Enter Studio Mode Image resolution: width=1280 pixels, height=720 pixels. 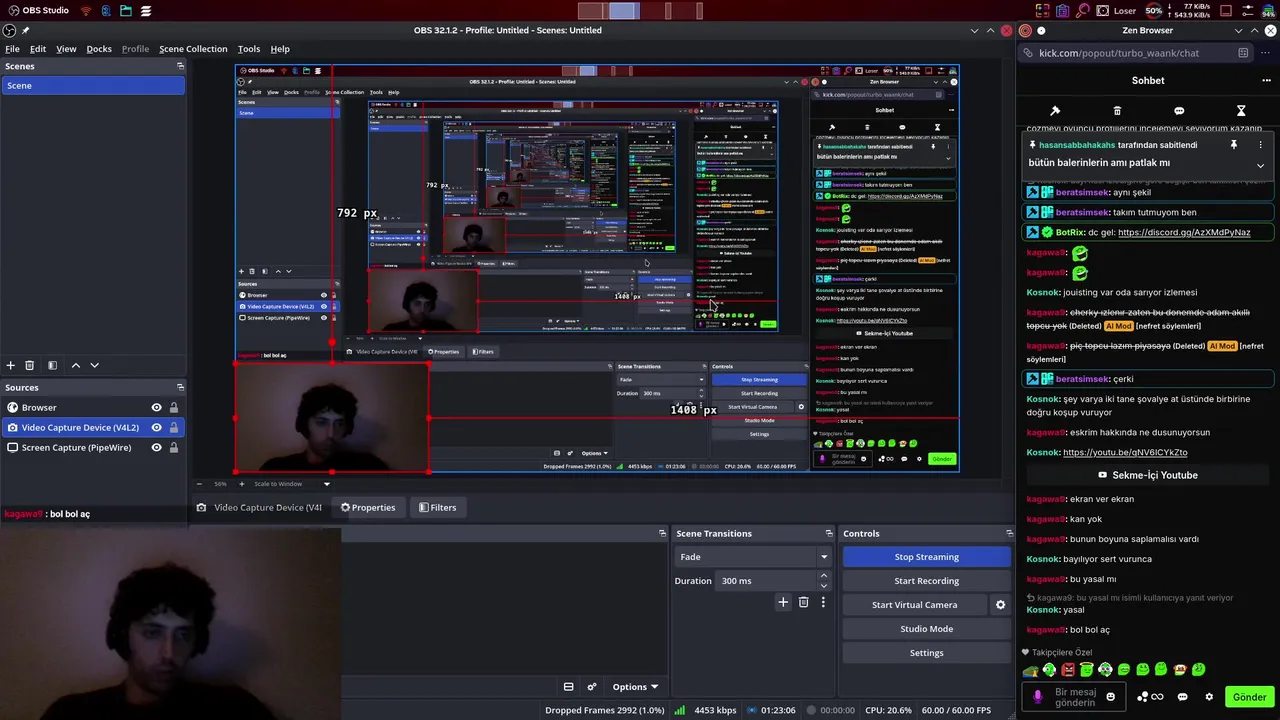tap(927, 629)
